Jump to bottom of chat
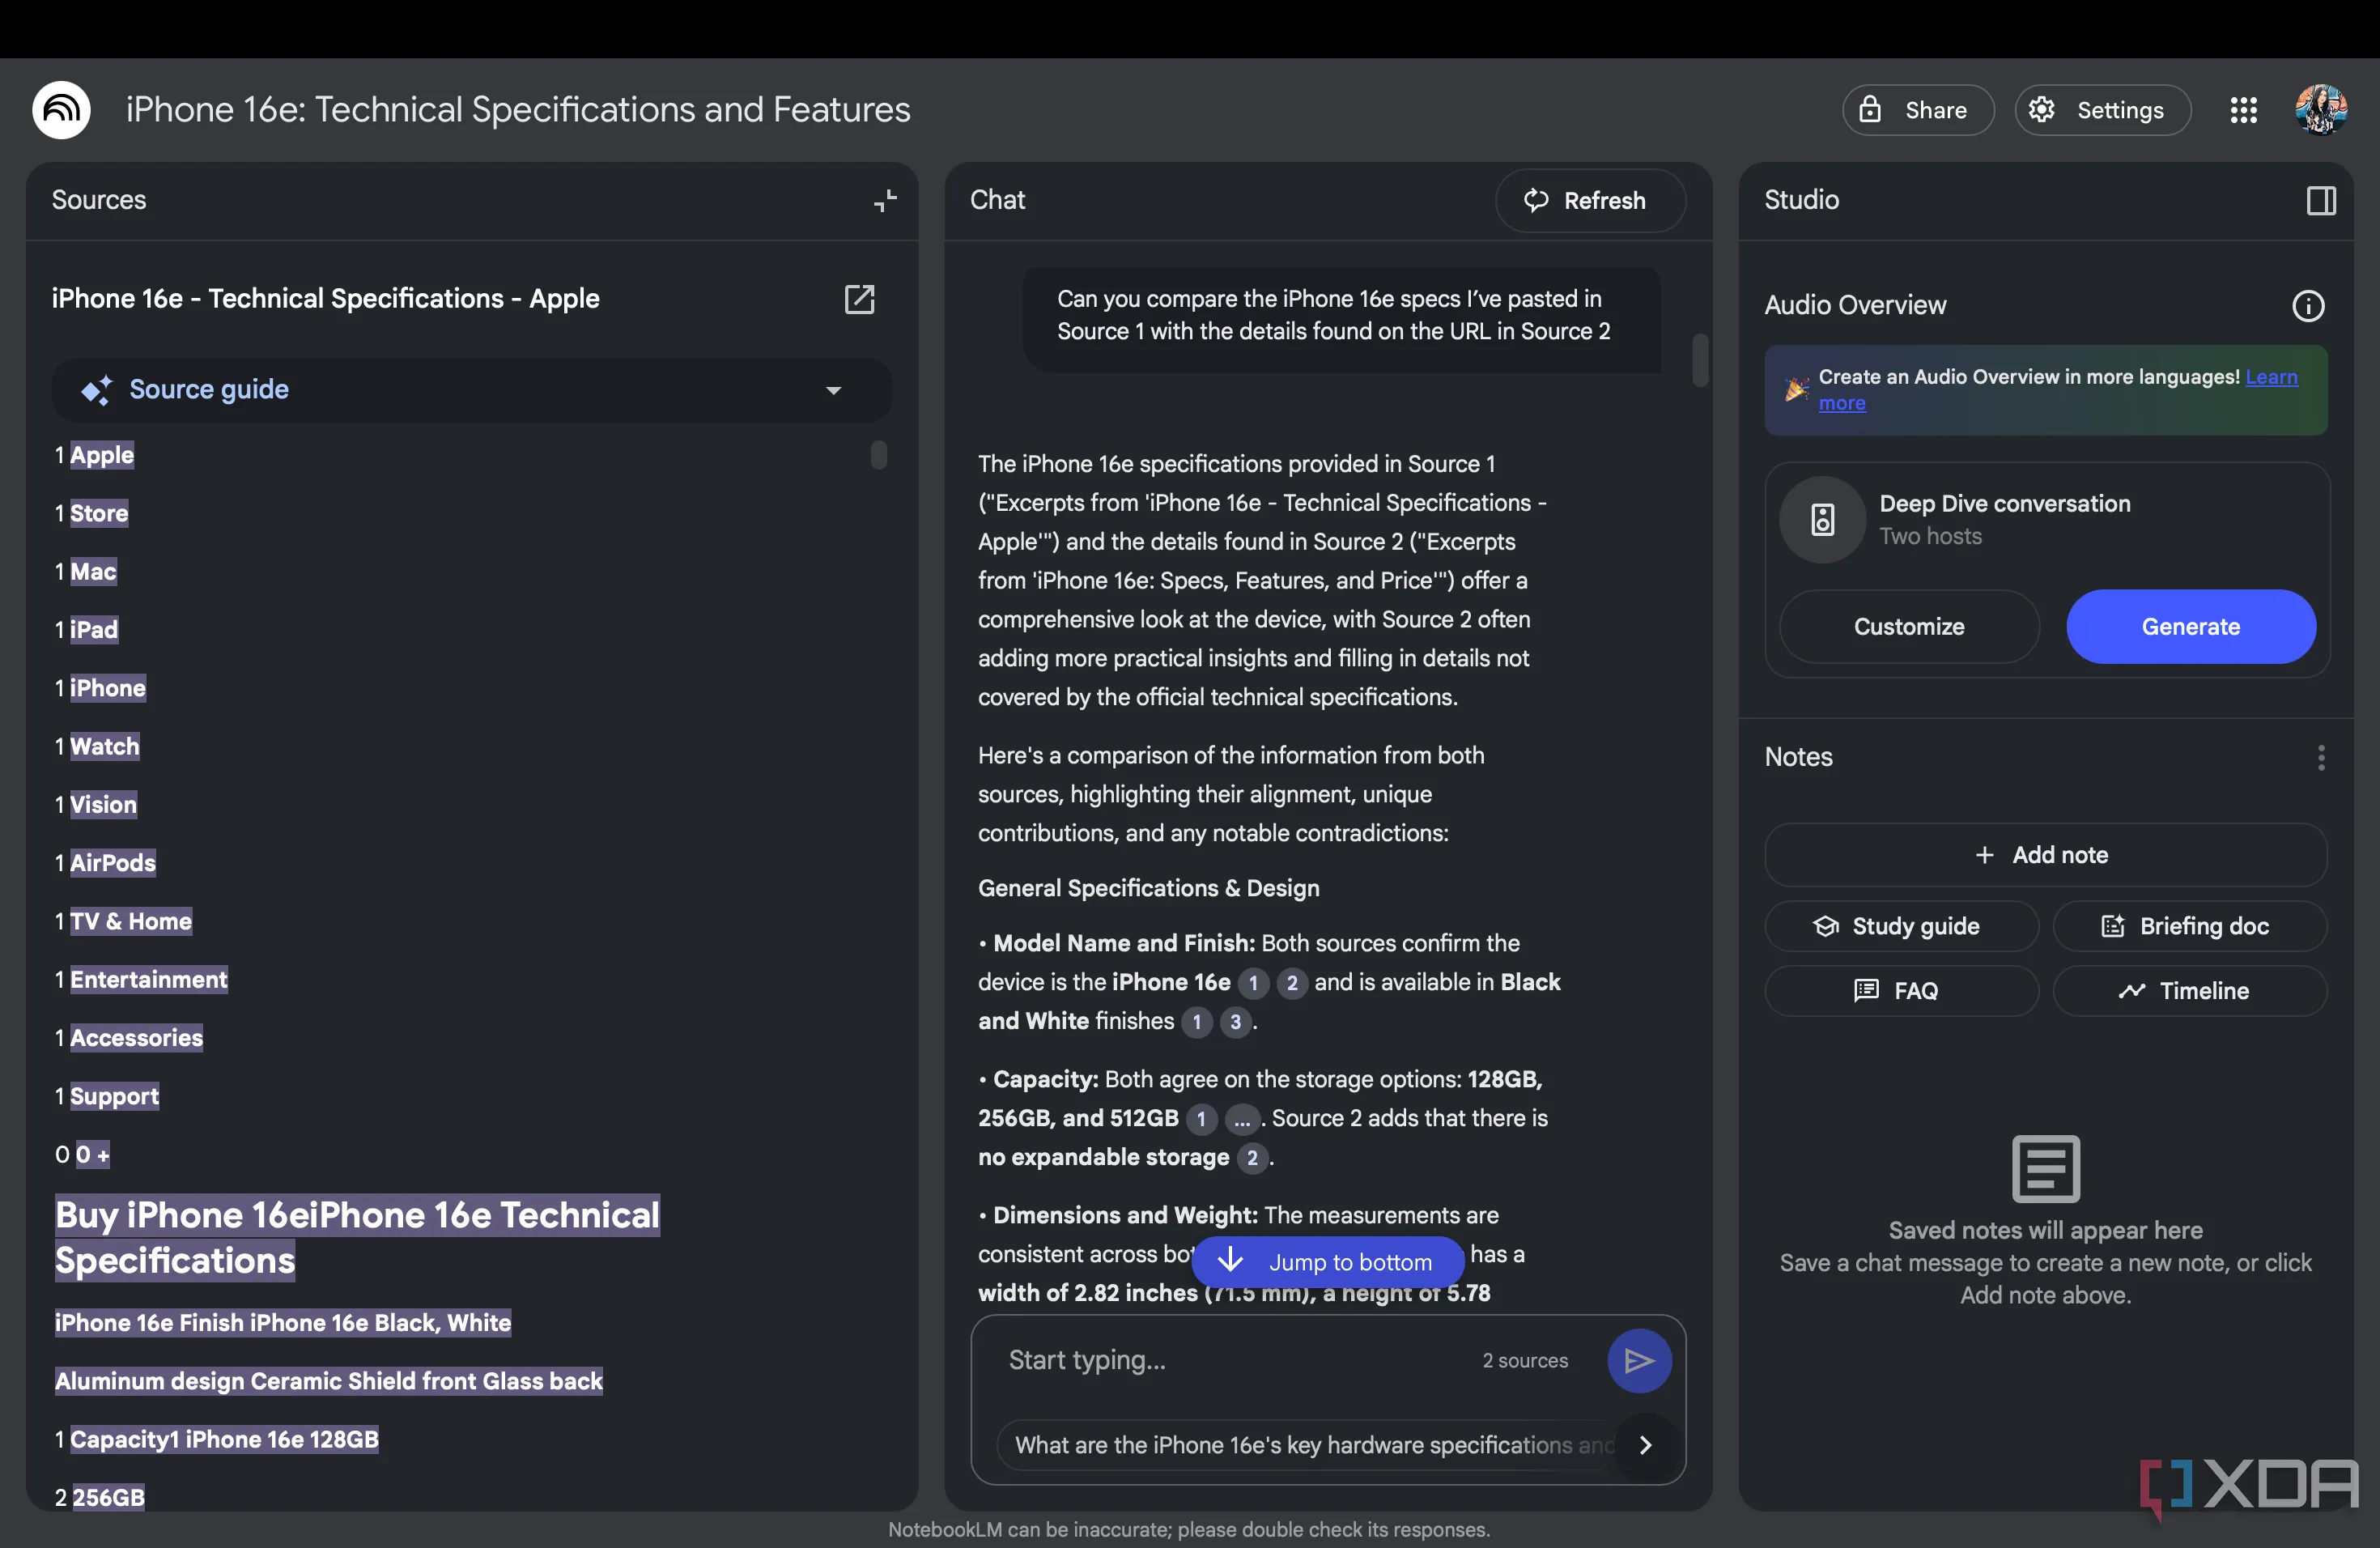The image size is (2380, 1548). coord(1327,1261)
